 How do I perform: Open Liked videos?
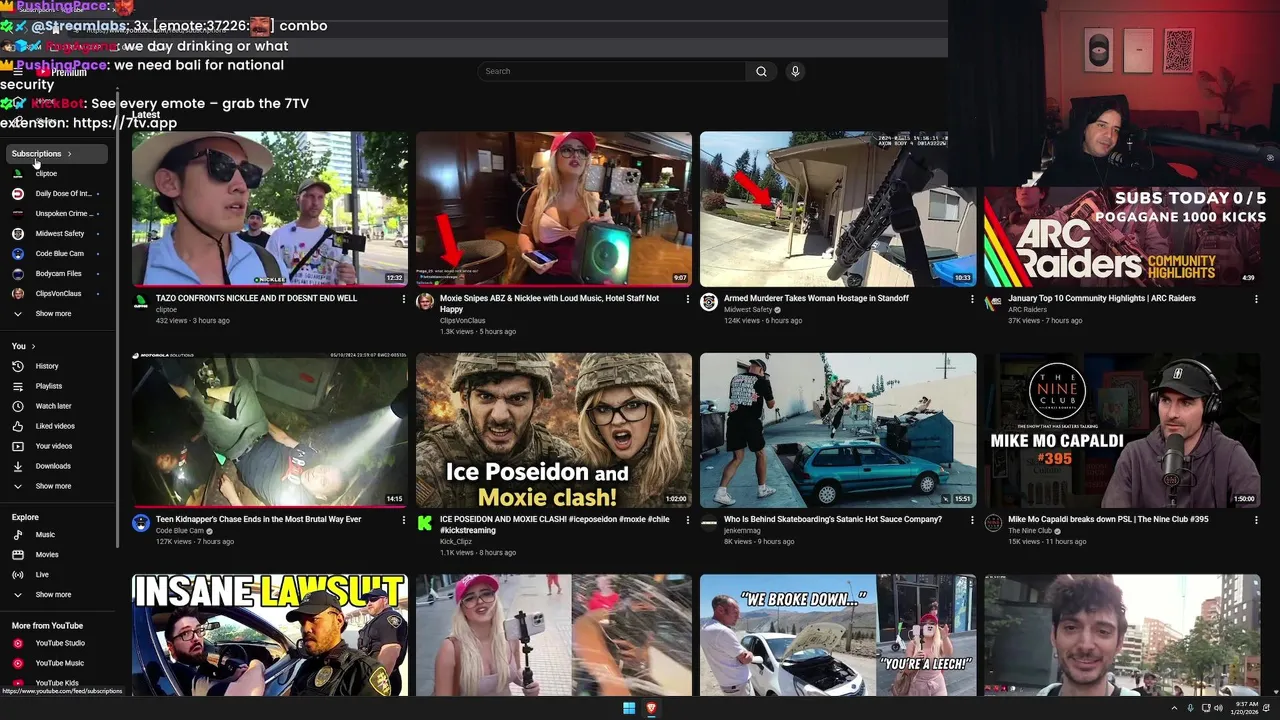[x=57, y=426]
